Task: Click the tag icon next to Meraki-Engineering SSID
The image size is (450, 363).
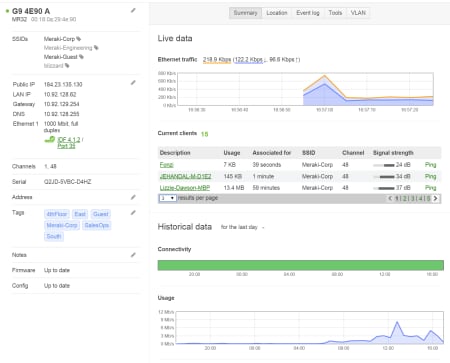Action: coord(96,48)
